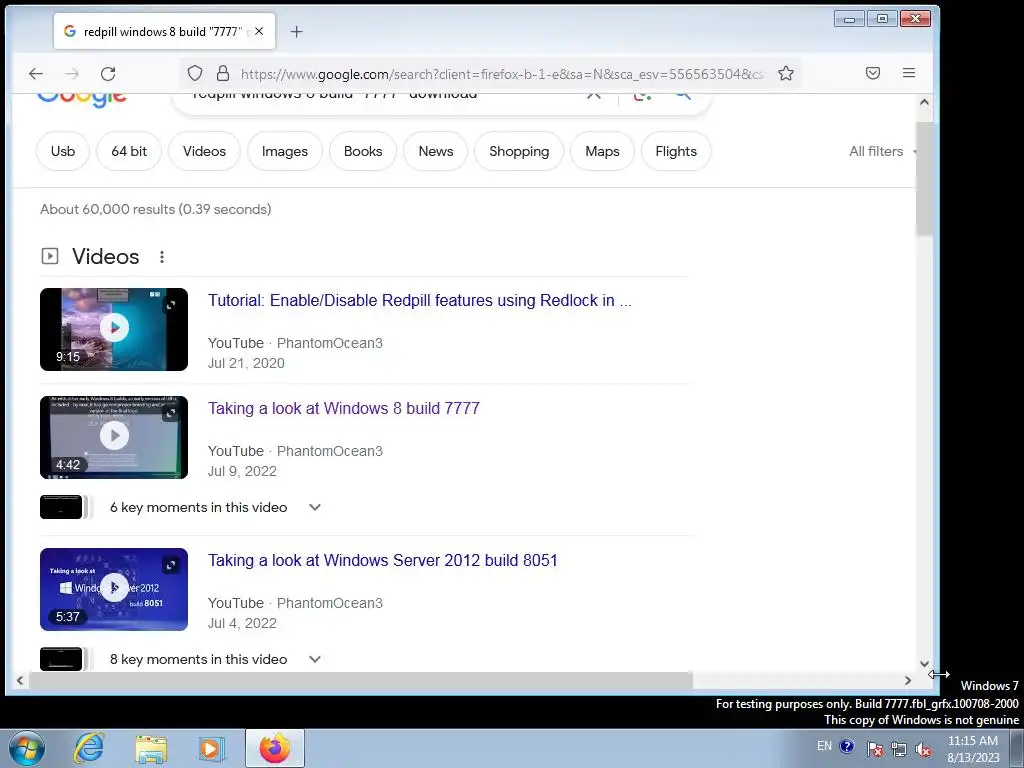This screenshot has width=1024, height=768.
Task: Switch to the Maps results tab
Action: coord(602,151)
